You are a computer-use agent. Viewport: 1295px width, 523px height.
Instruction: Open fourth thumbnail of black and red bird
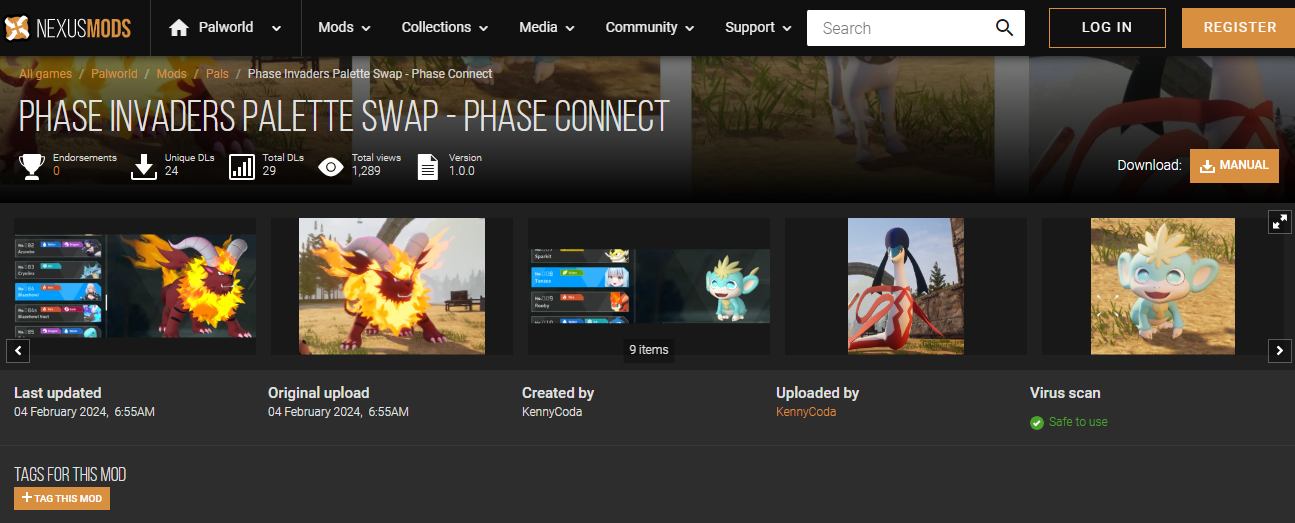point(906,286)
